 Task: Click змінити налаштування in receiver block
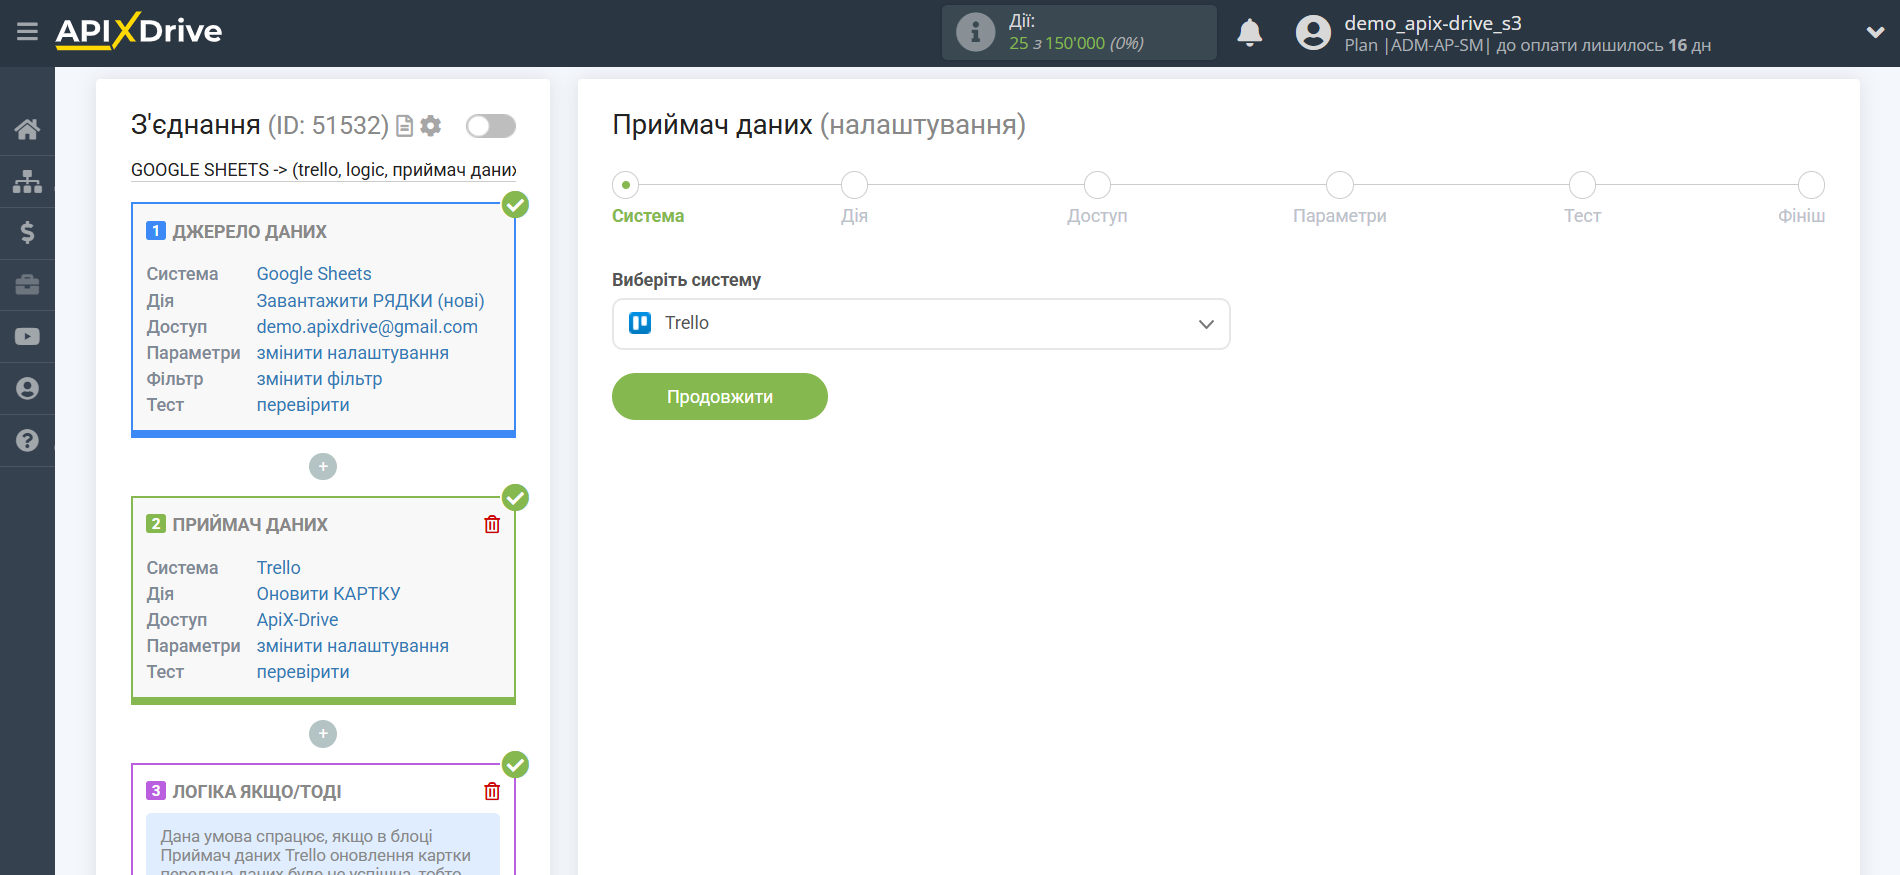352,646
